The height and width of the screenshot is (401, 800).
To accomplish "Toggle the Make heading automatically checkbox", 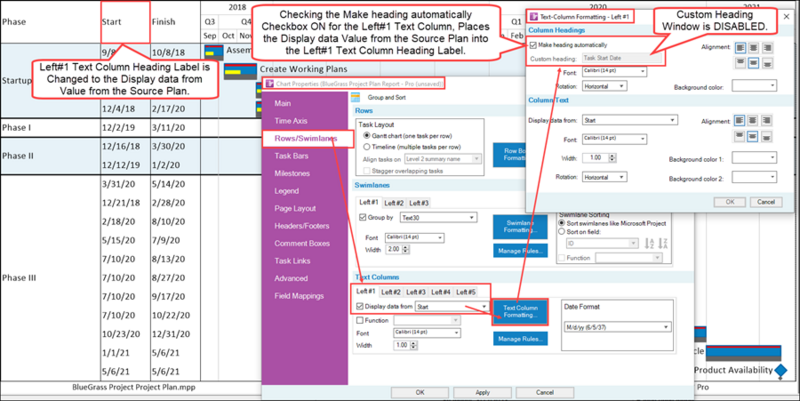I will point(534,45).
